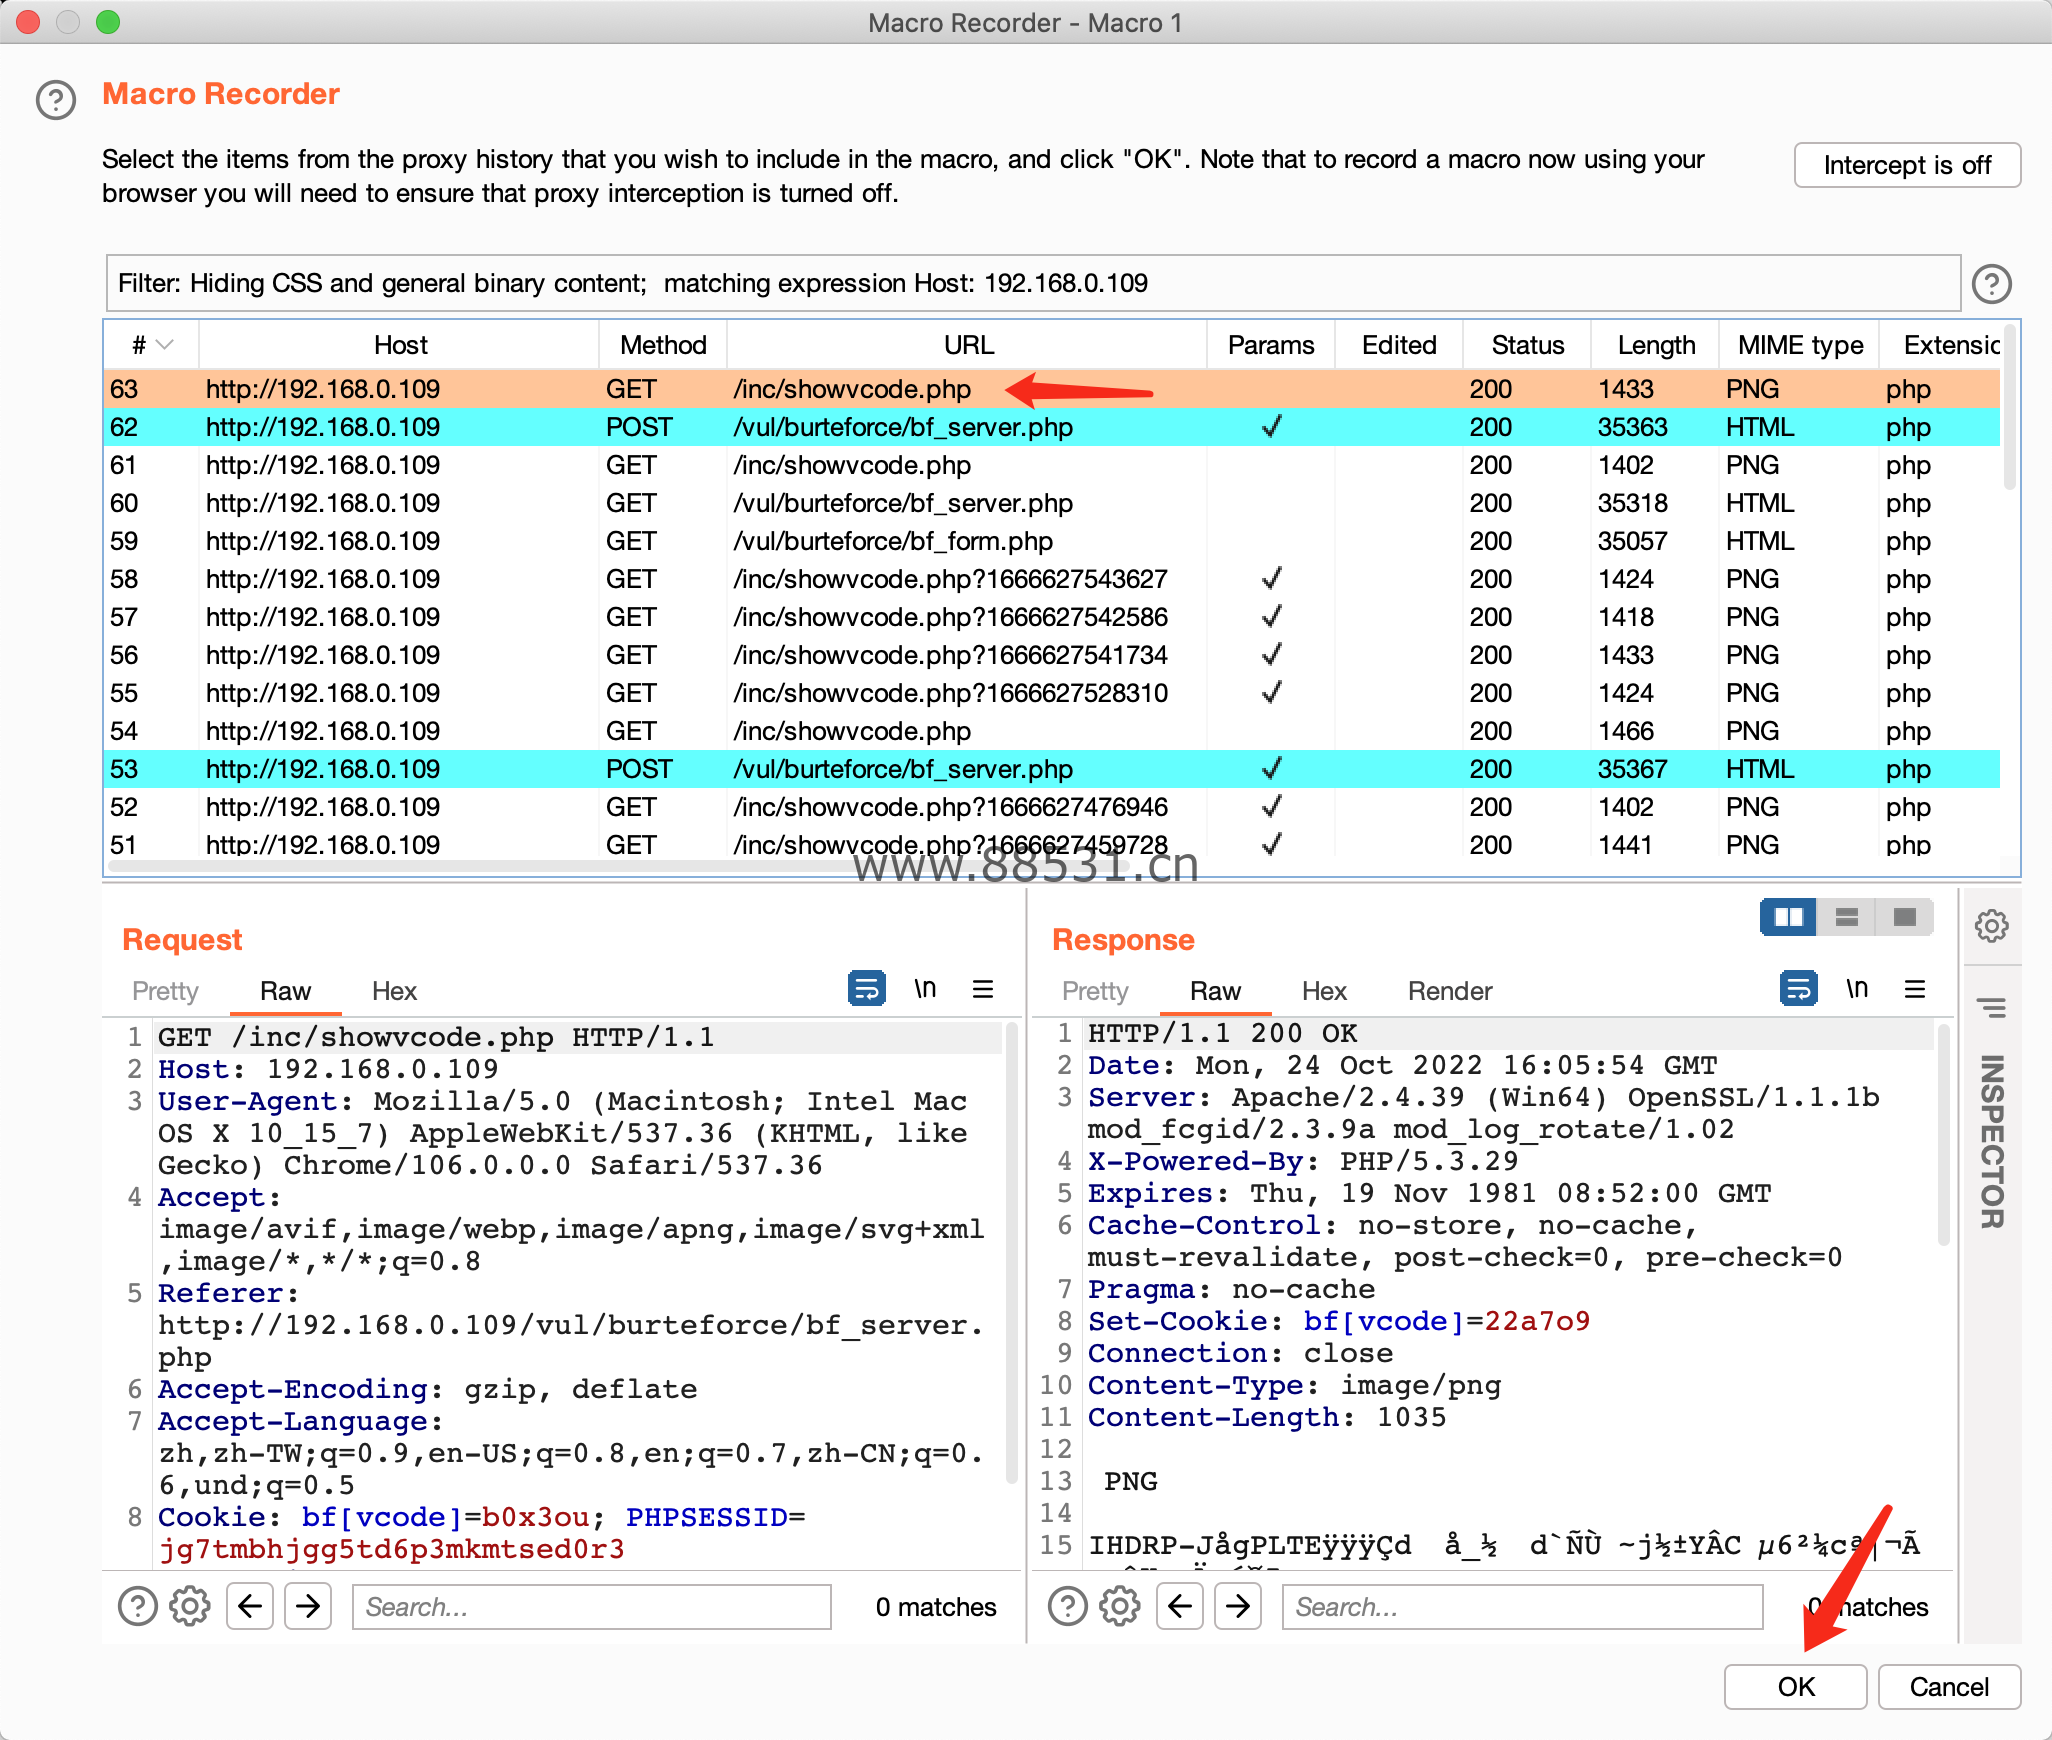Select row 53 POST bf_server.php
2052x1740 pixels.
click(1052, 769)
